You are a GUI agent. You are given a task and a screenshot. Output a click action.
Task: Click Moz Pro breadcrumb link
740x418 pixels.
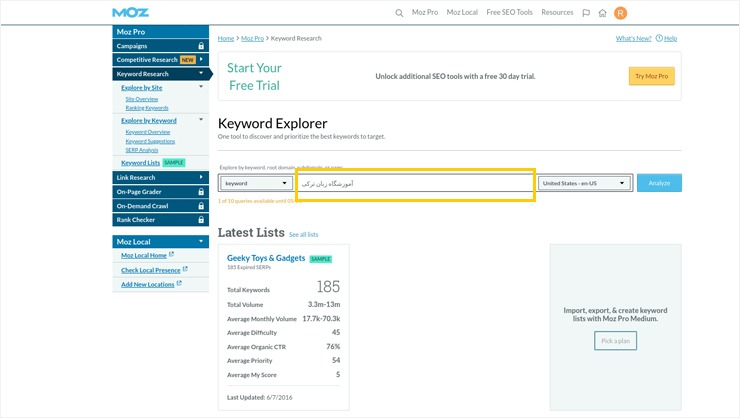(252, 39)
